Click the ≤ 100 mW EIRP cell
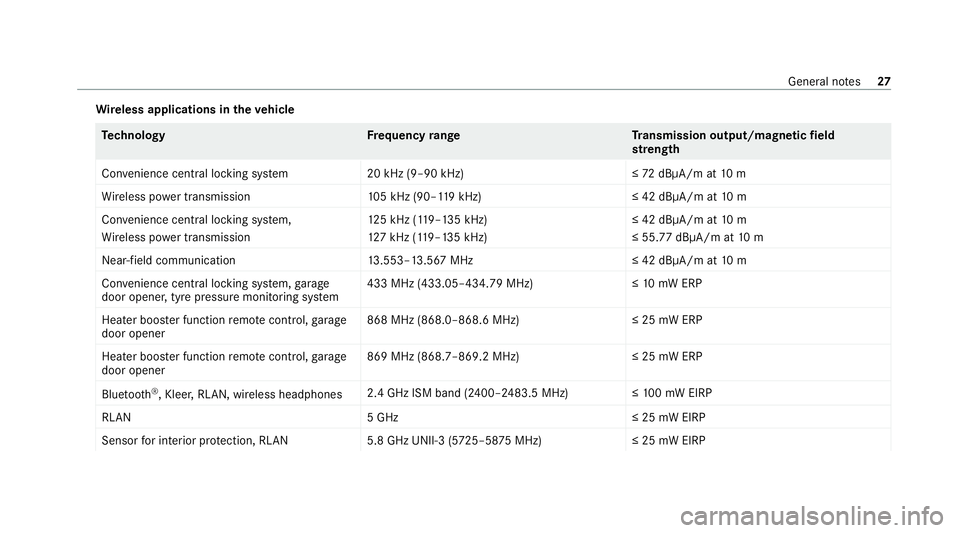The height and width of the screenshot is (533, 960). [672, 393]
